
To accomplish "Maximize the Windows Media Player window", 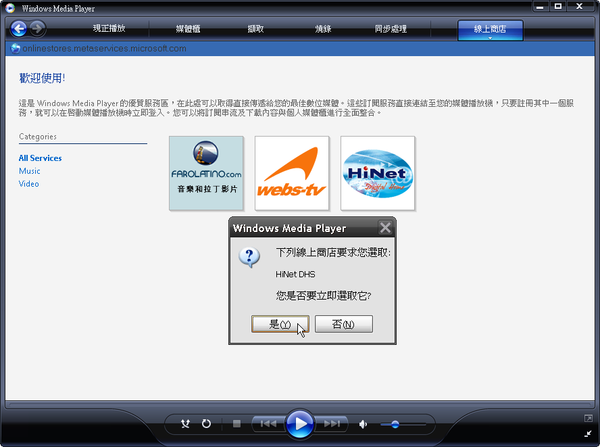I will pyautogui.click(x=558, y=7).
